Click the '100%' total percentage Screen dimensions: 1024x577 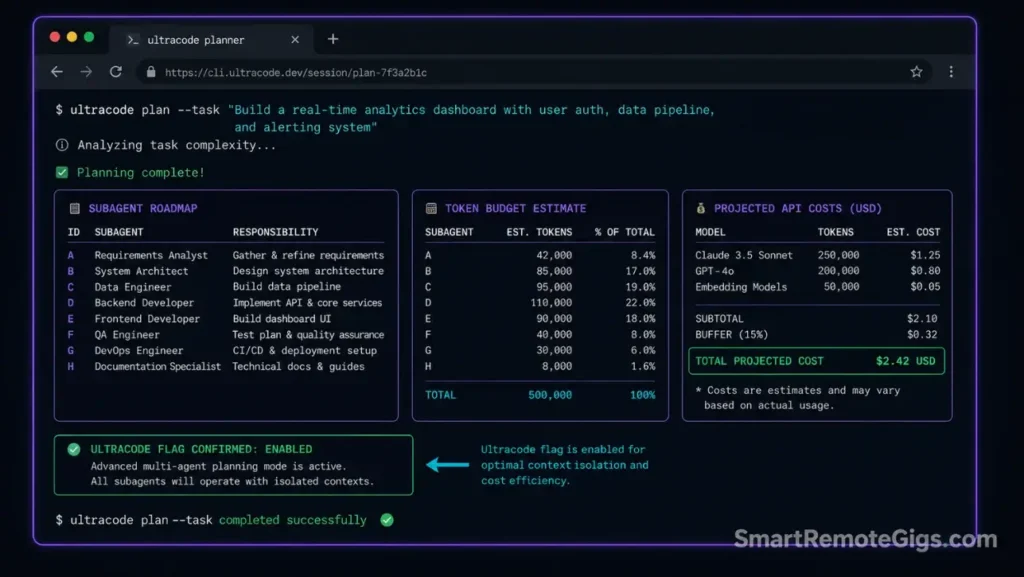(643, 395)
